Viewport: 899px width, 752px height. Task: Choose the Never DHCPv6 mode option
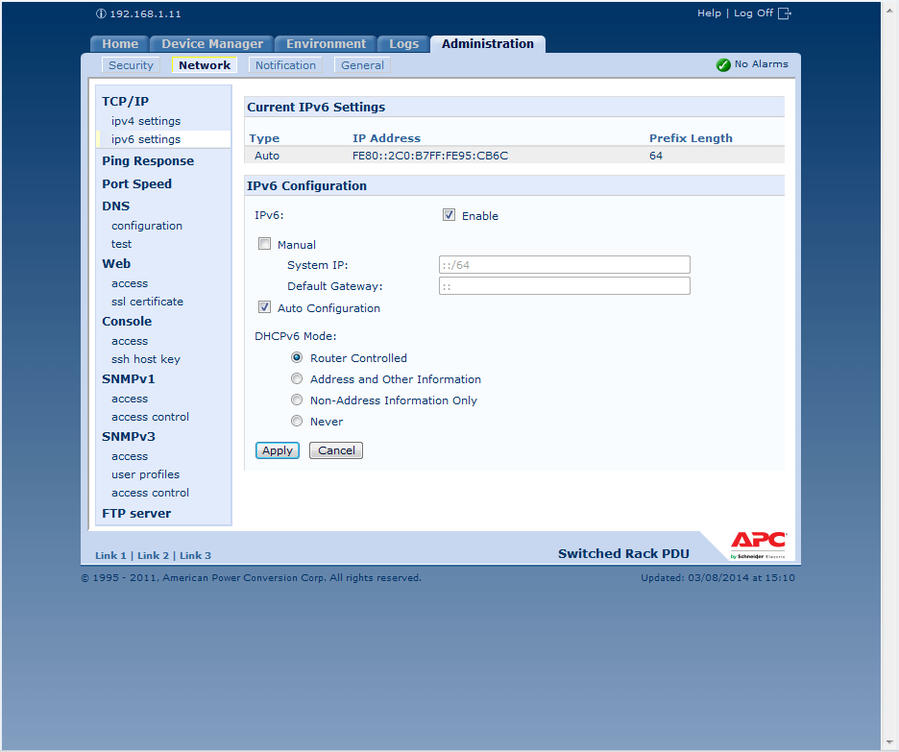[297, 421]
